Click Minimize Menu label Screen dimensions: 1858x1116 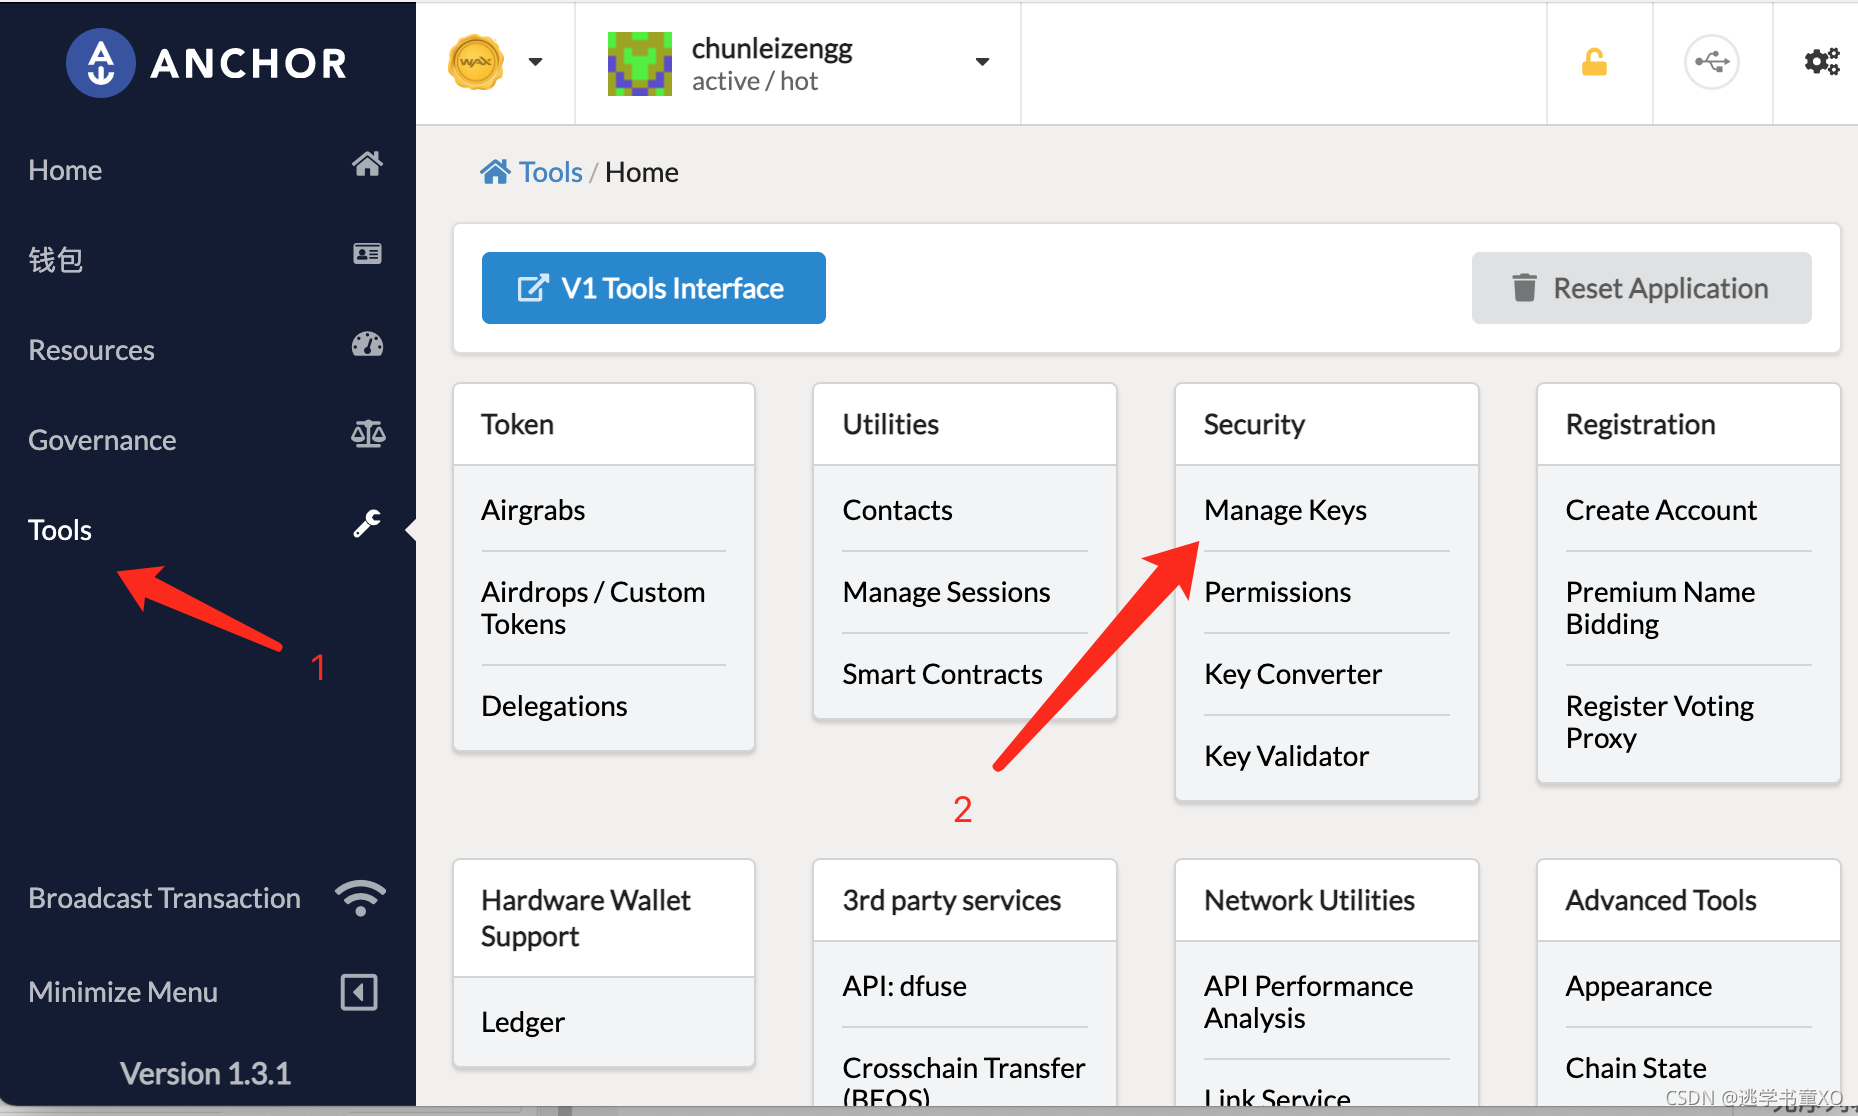(123, 992)
